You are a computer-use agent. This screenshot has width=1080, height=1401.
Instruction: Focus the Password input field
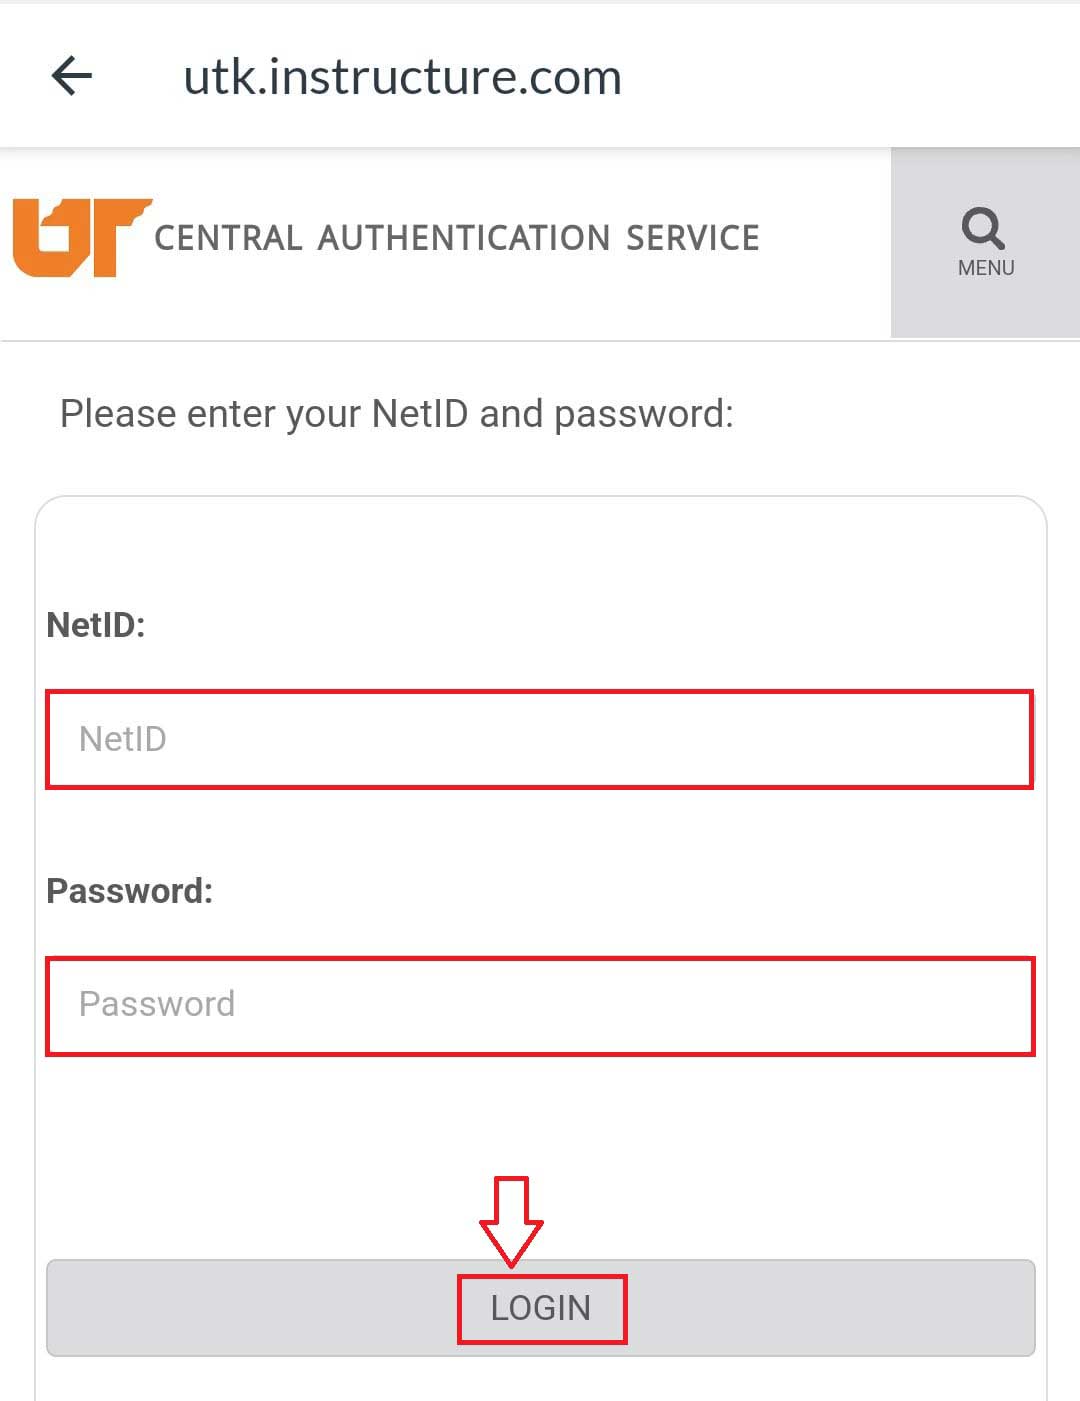pyautogui.click(x=540, y=1005)
